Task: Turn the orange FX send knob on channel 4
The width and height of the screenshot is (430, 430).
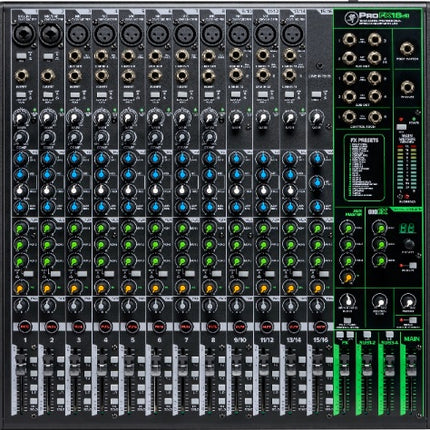Action: point(102,288)
